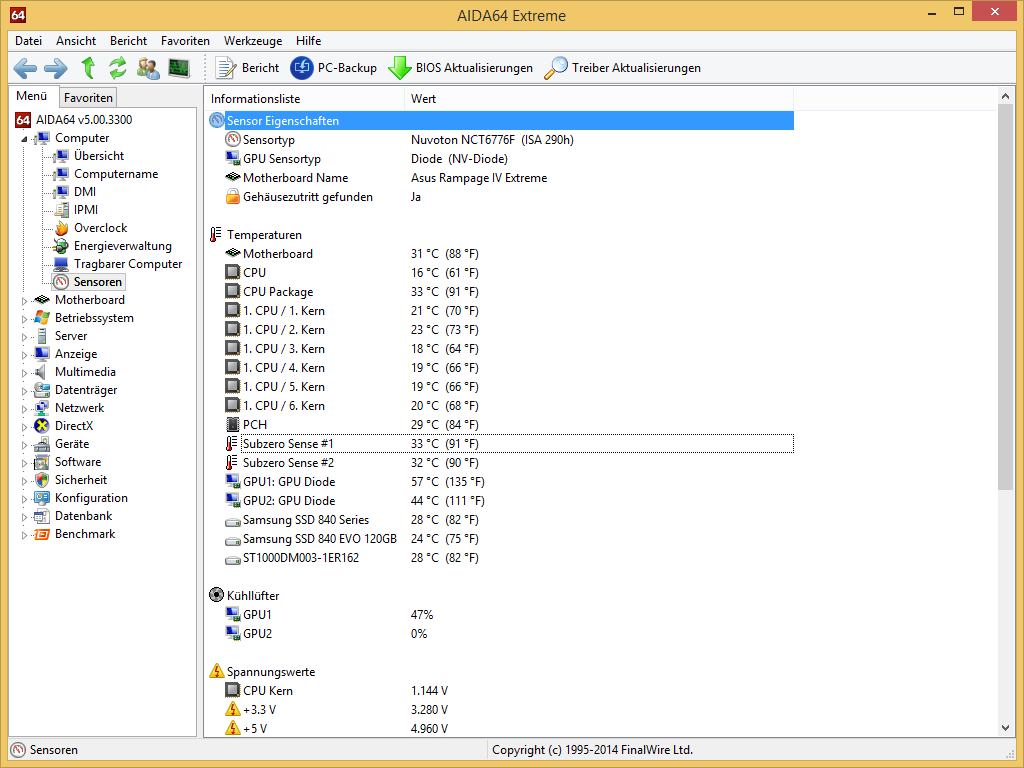
Task: Click the scrollbar up arrow
Action: coord(1005,97)
